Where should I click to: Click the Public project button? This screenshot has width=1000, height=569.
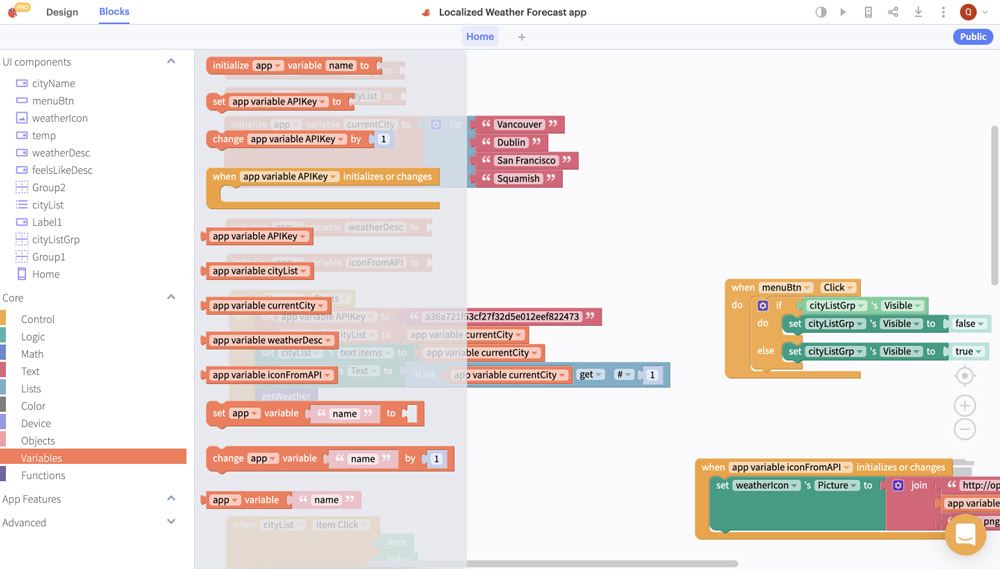tap(973, 37)
